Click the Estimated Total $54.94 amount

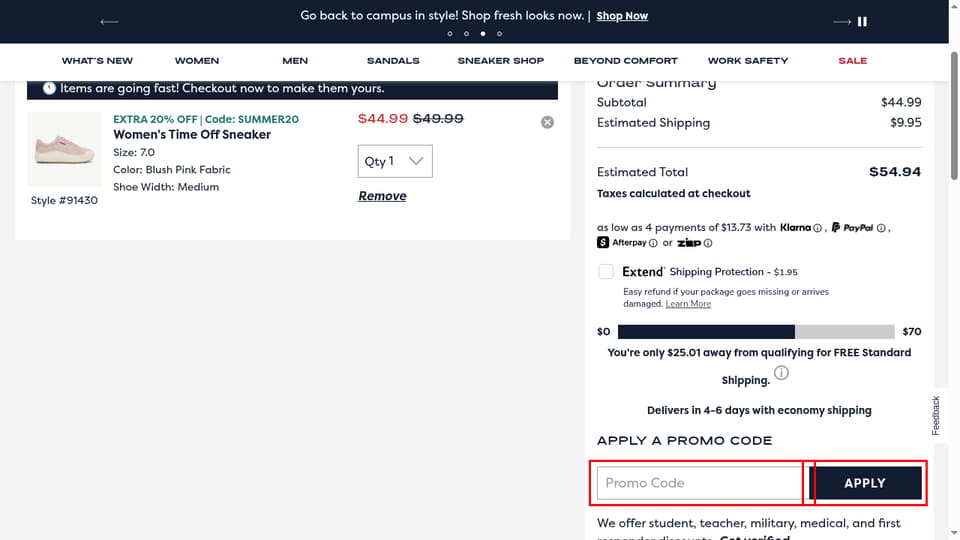point(894,172)
